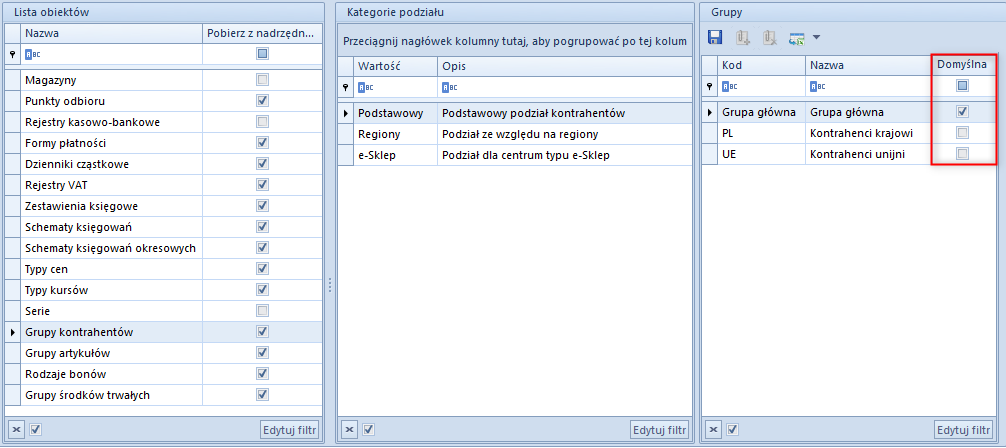This screenshot has height=448, width=1006.
Task: Clear filter with X in Lista obiektów footer
Action: click(x=15, y=430)
